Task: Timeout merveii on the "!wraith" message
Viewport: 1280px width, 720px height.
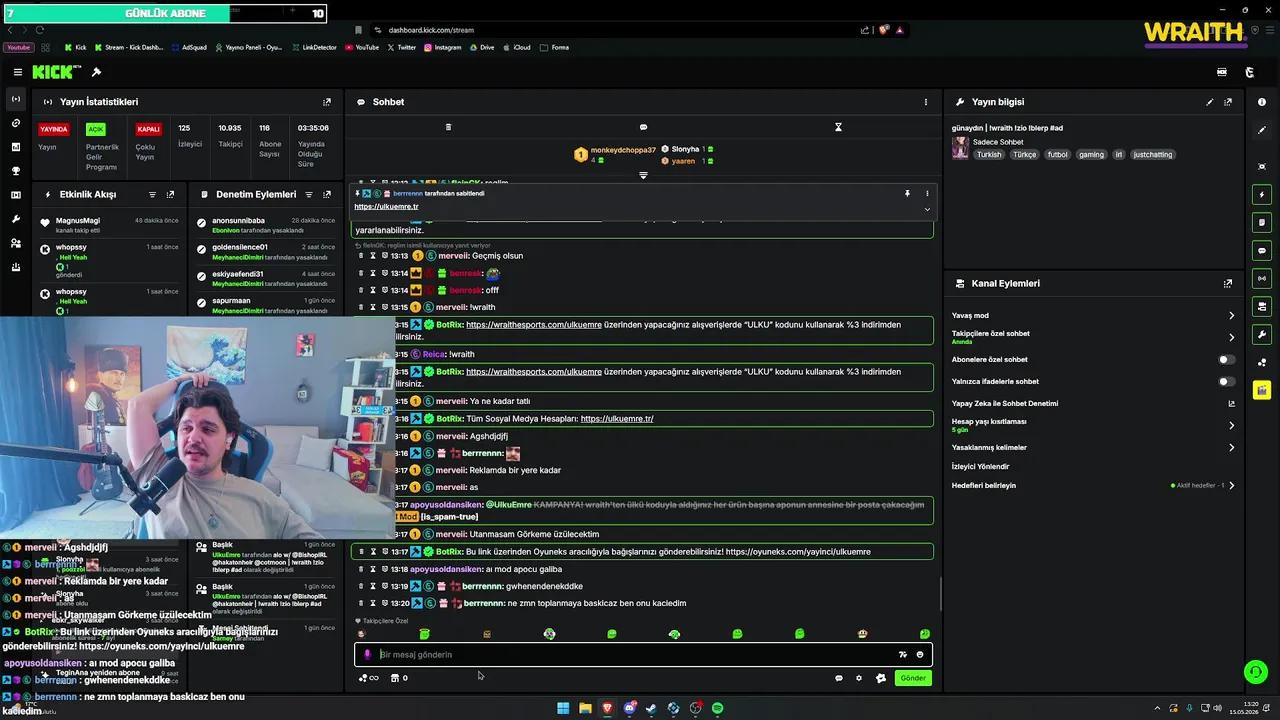Action: tap(373, 307)
